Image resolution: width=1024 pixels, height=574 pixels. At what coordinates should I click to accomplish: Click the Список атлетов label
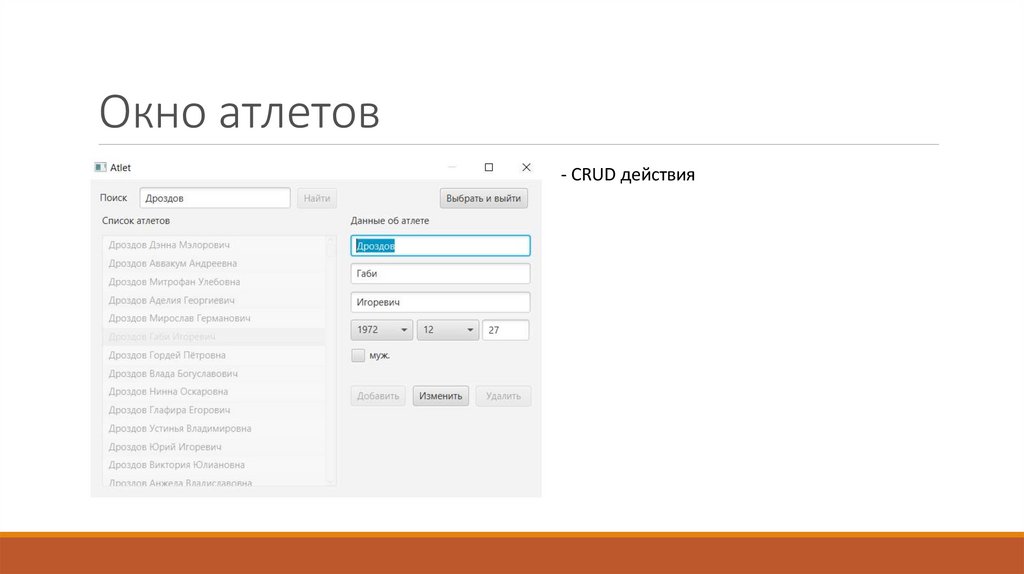tap(136, 221)
